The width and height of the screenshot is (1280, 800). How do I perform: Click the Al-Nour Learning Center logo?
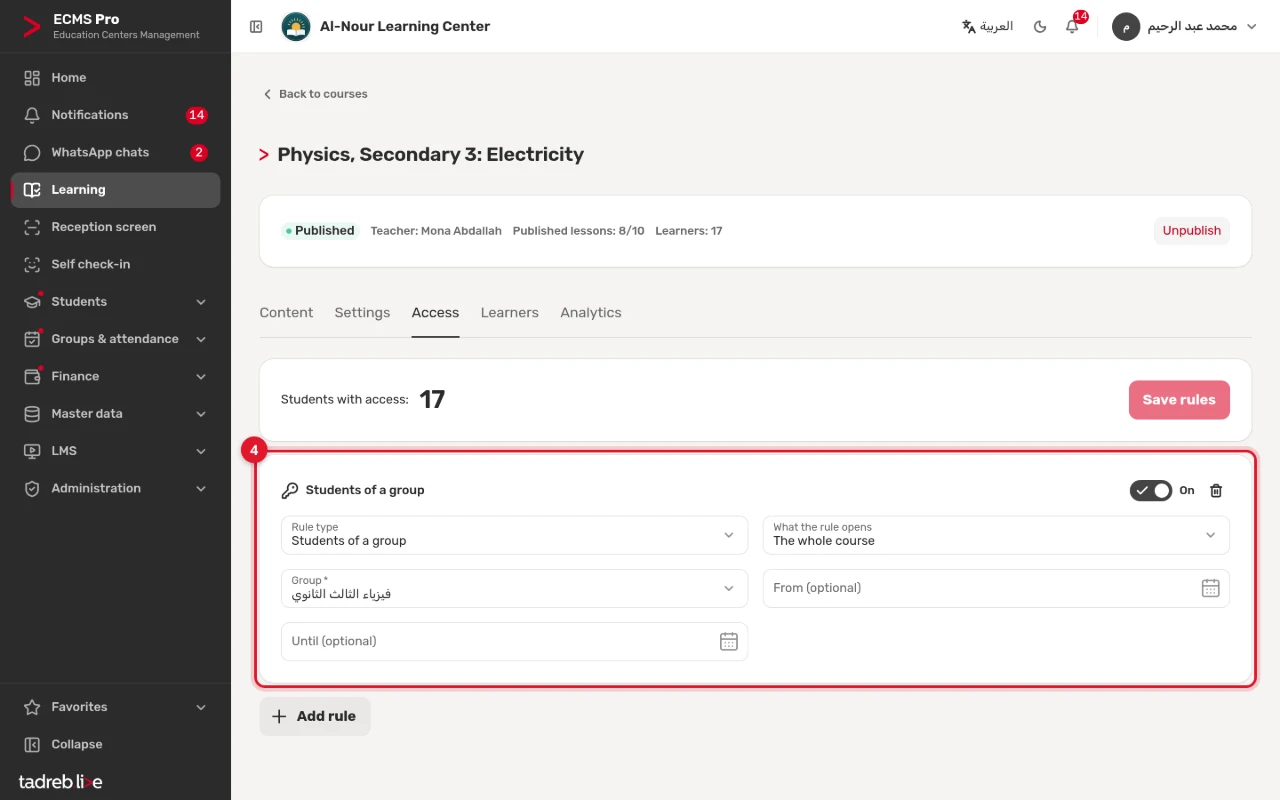click(296, 27)
